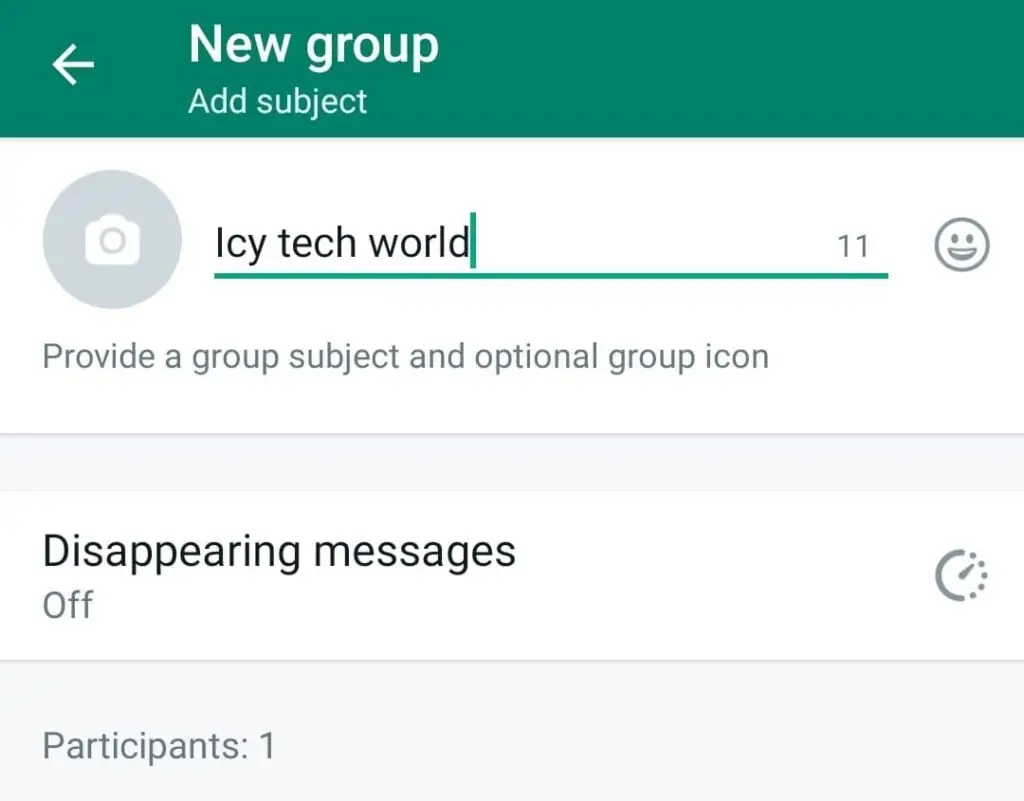Place cursor after 'world' in subject
This screenshot has height=801, width=1024.
[473, 241]
